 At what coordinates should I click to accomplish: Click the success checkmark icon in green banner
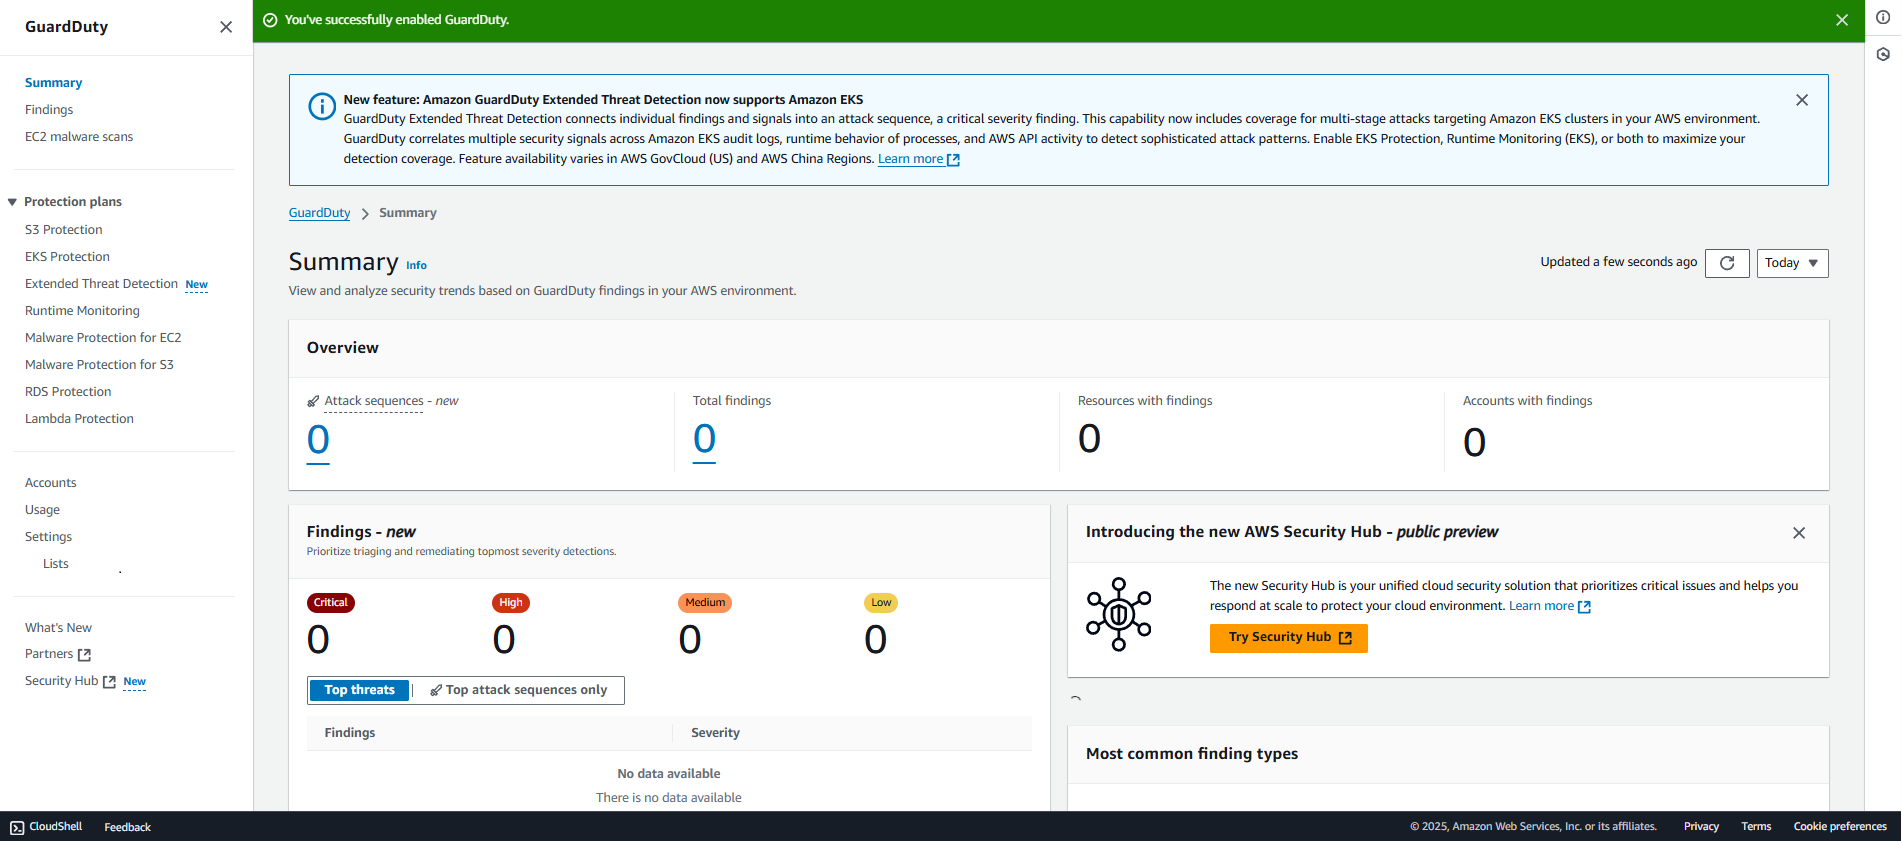pos(270,20)
